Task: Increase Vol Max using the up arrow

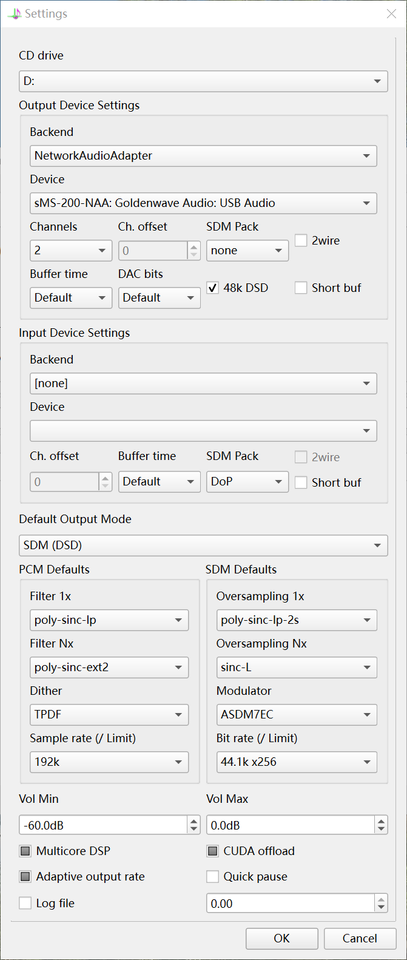Action: pos(381,820)
